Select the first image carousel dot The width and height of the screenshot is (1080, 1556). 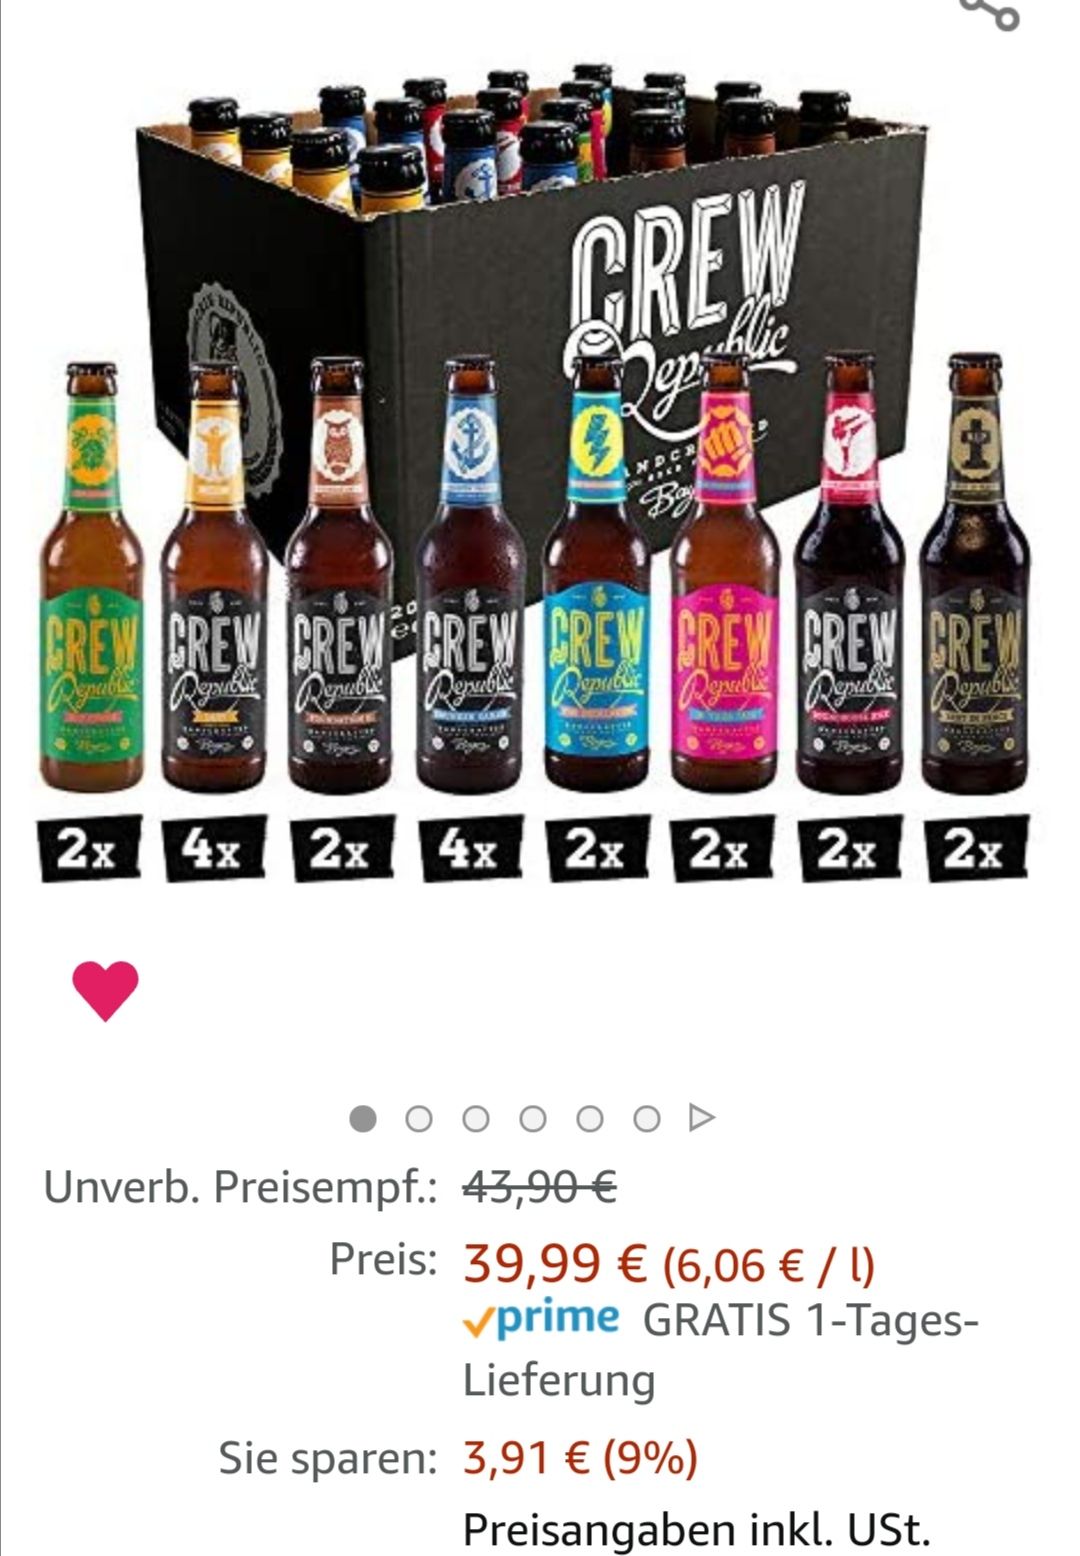click(363, 1118)
